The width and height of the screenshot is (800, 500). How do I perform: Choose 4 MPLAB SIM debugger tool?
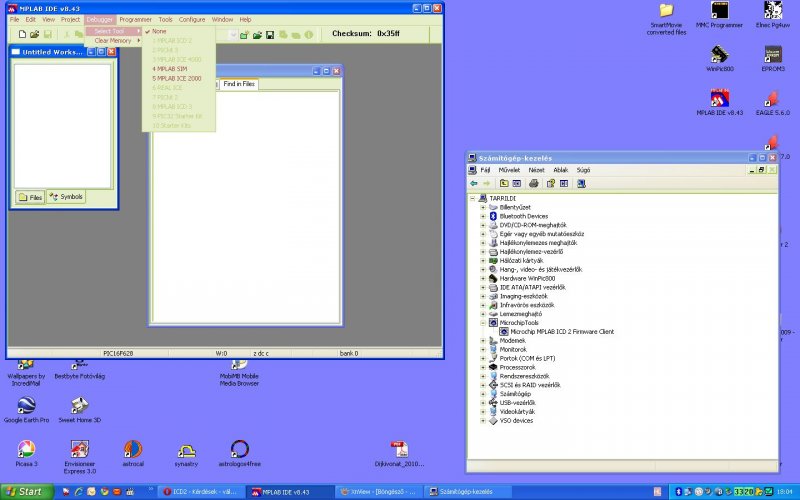pyautogui.click(x=179, y=68)
